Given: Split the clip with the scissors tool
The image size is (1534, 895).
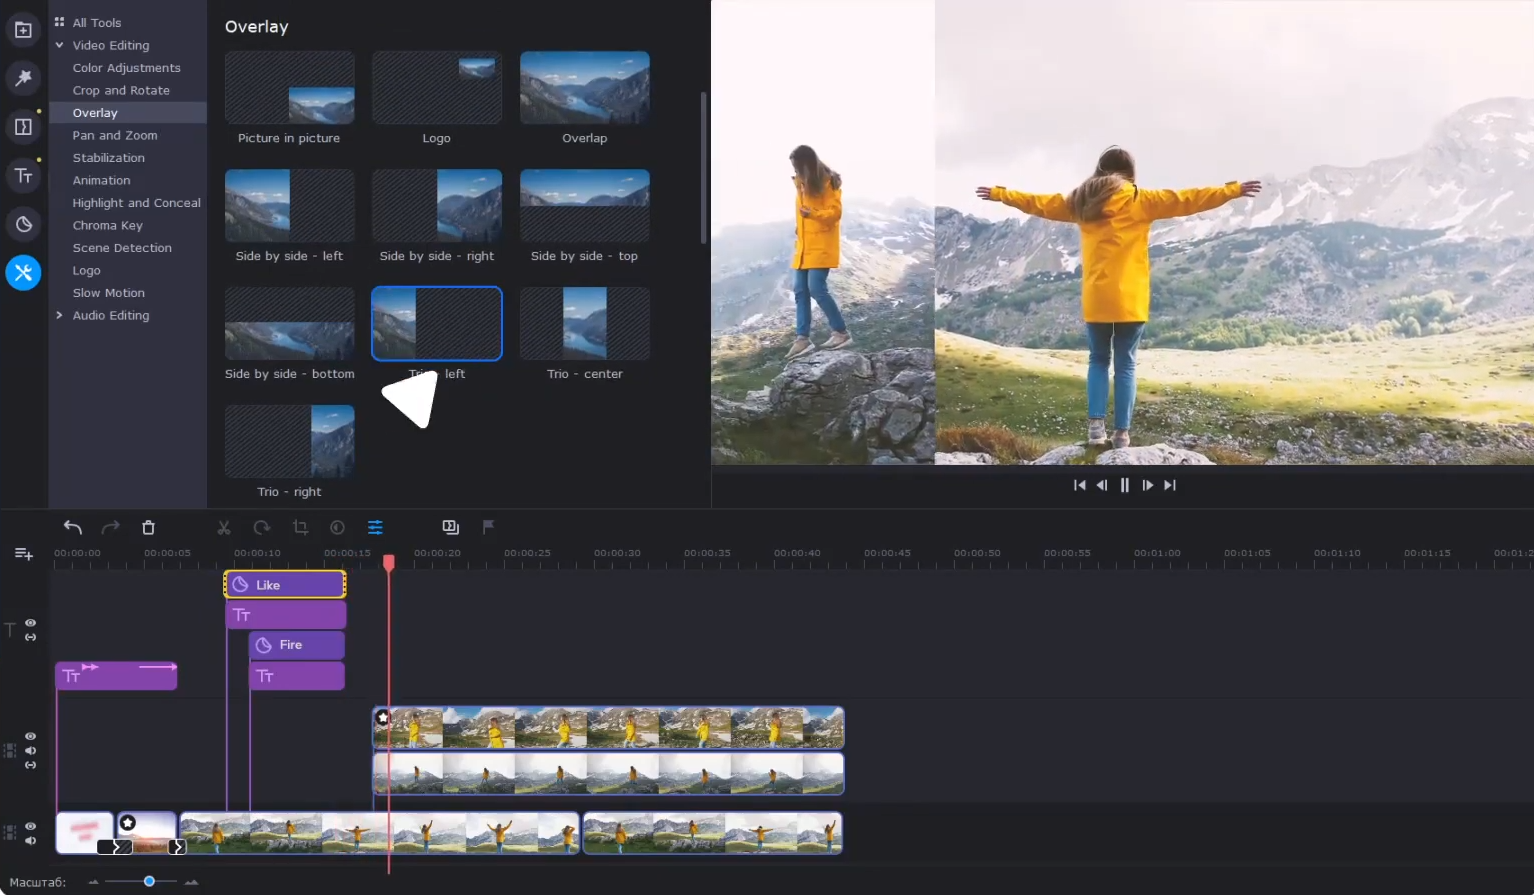Looking at the screenshot, I should 223,527.
